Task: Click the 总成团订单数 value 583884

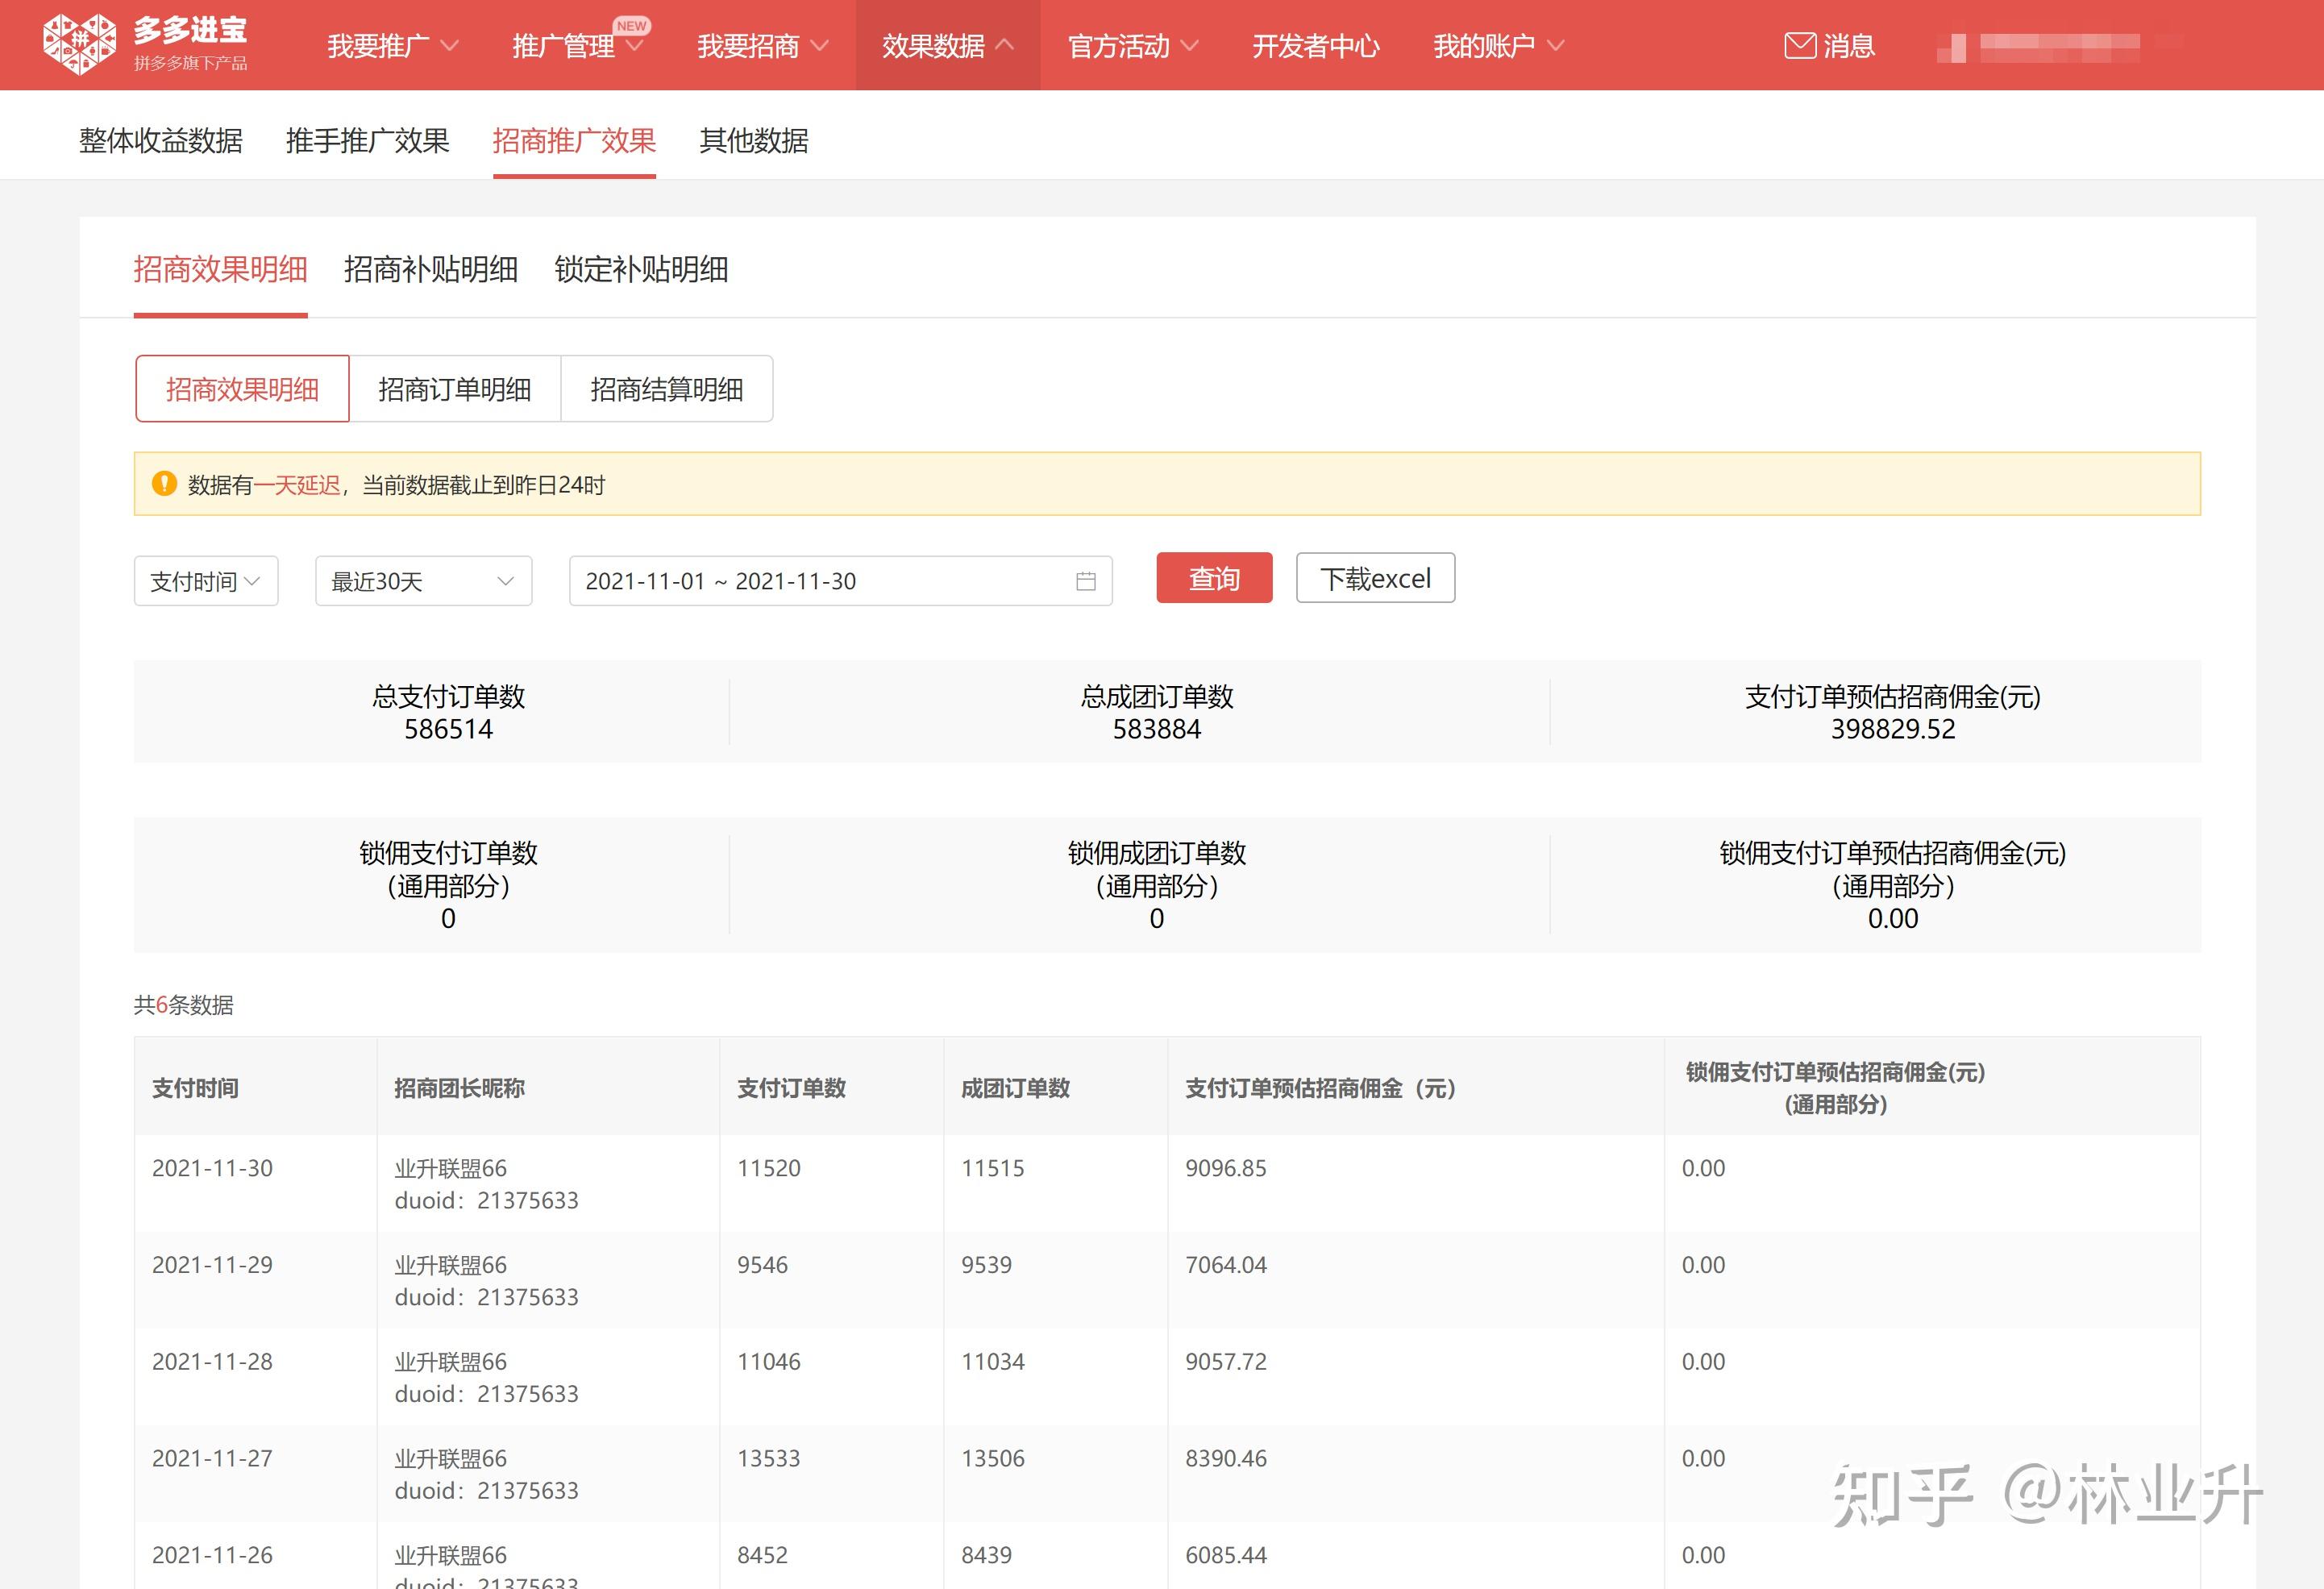Action: [x=1157, y=729]
